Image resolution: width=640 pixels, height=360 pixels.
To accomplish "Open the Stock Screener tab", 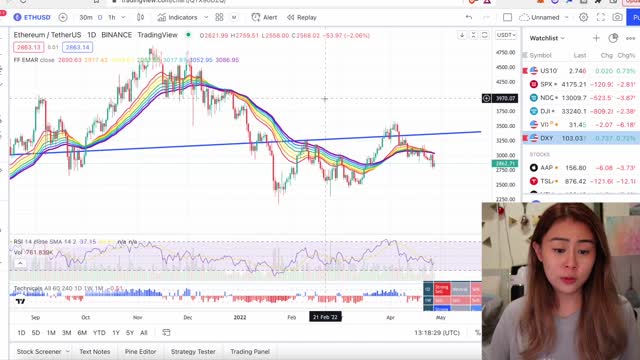I will point(39,351).
